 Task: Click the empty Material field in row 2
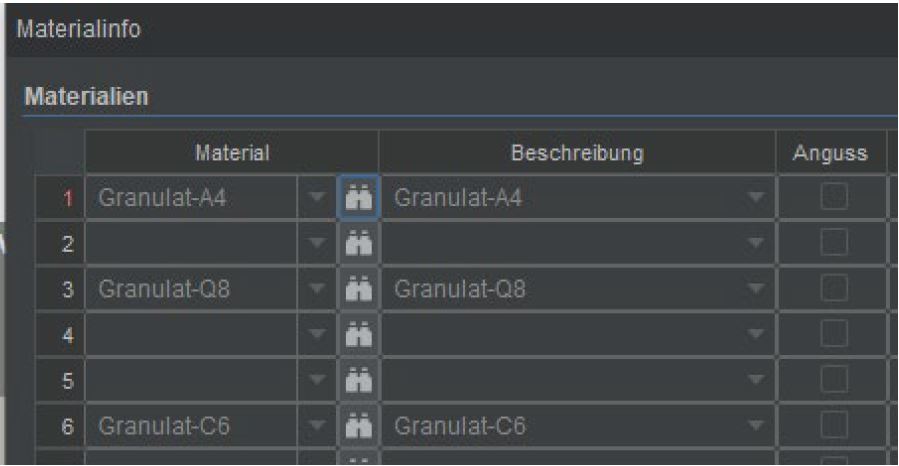[191, 244]
